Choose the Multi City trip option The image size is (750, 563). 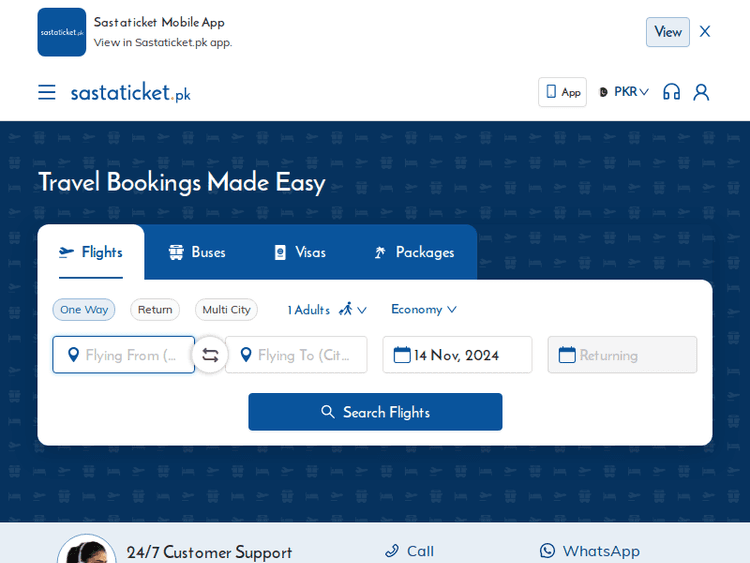(x=226, y=310)
